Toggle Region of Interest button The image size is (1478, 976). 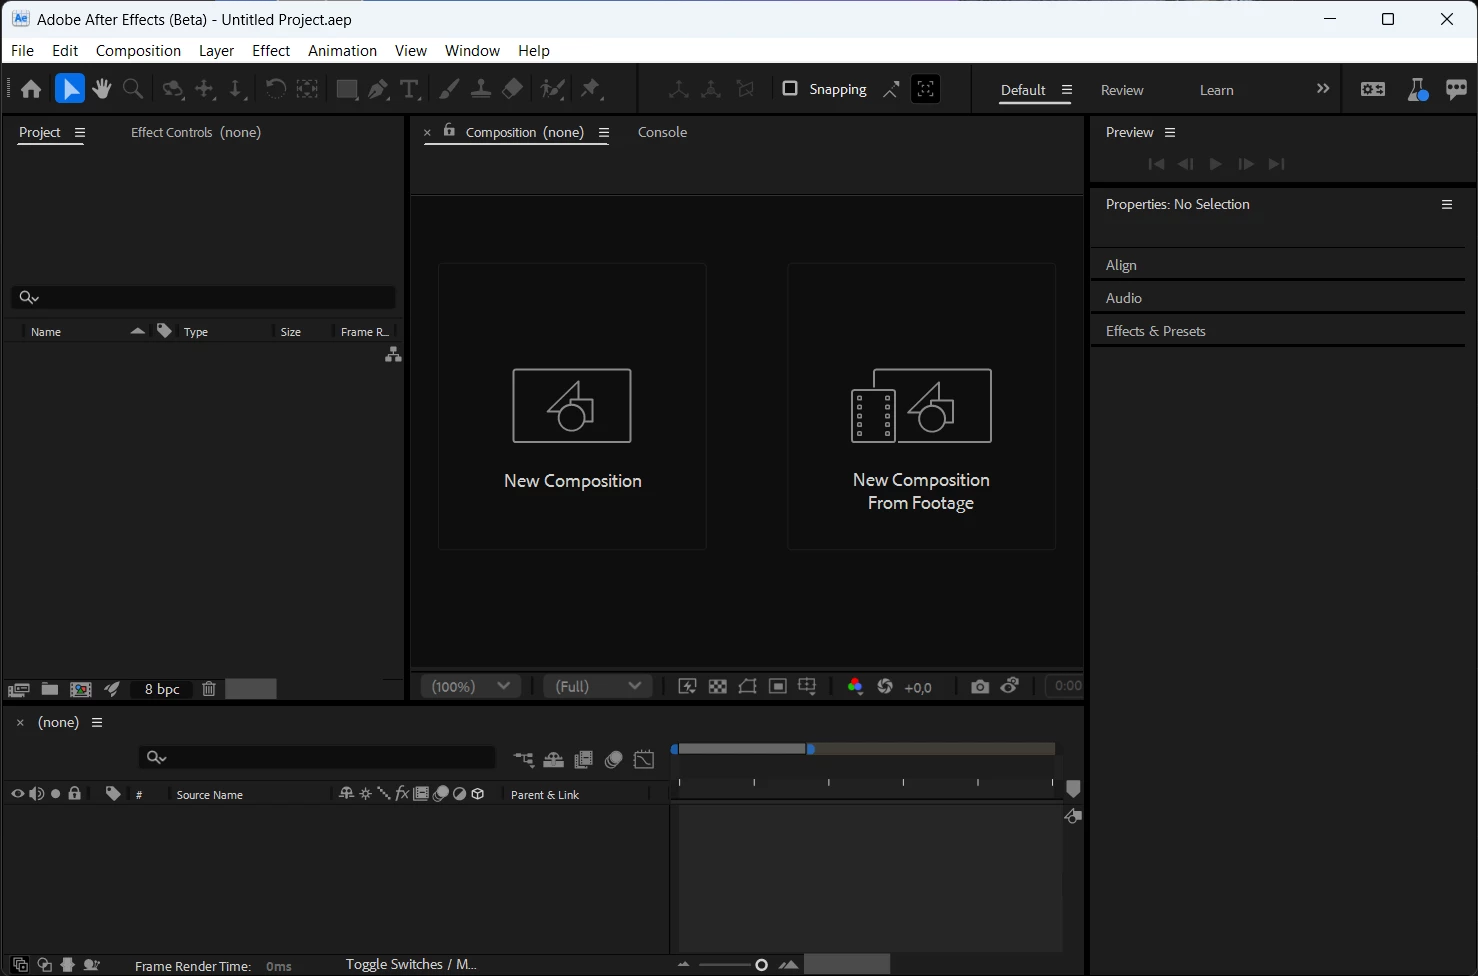point(778,686)
